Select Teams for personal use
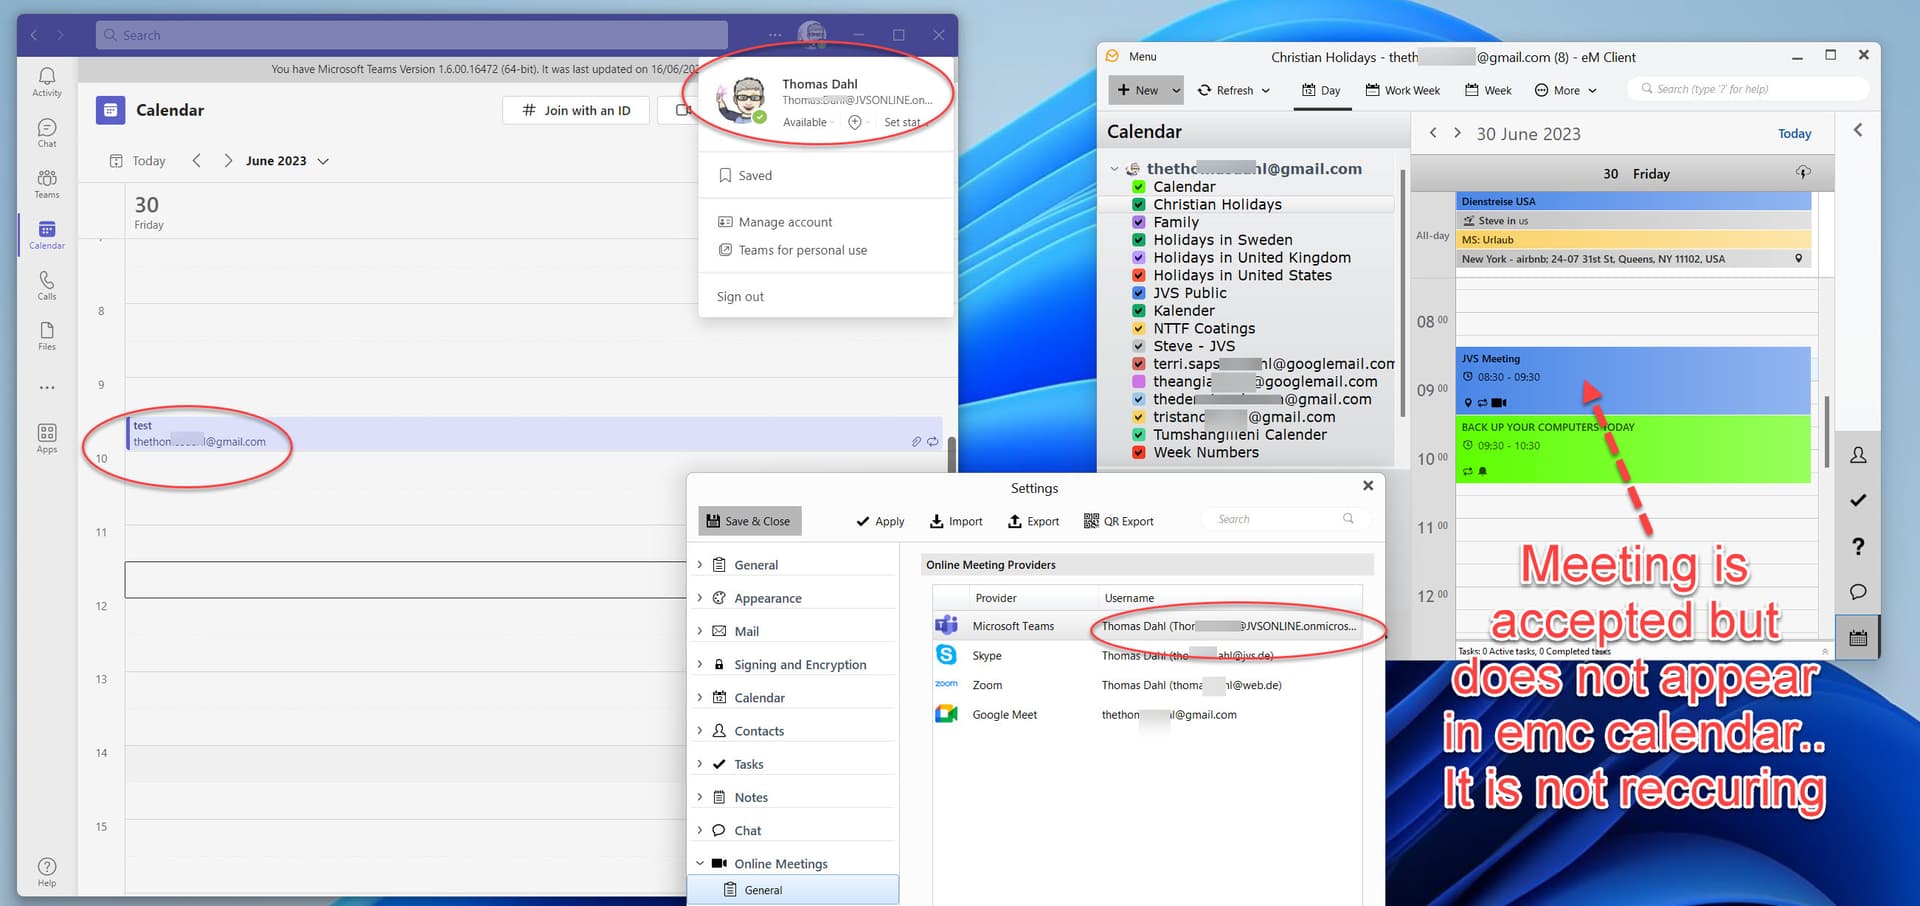 793,250
